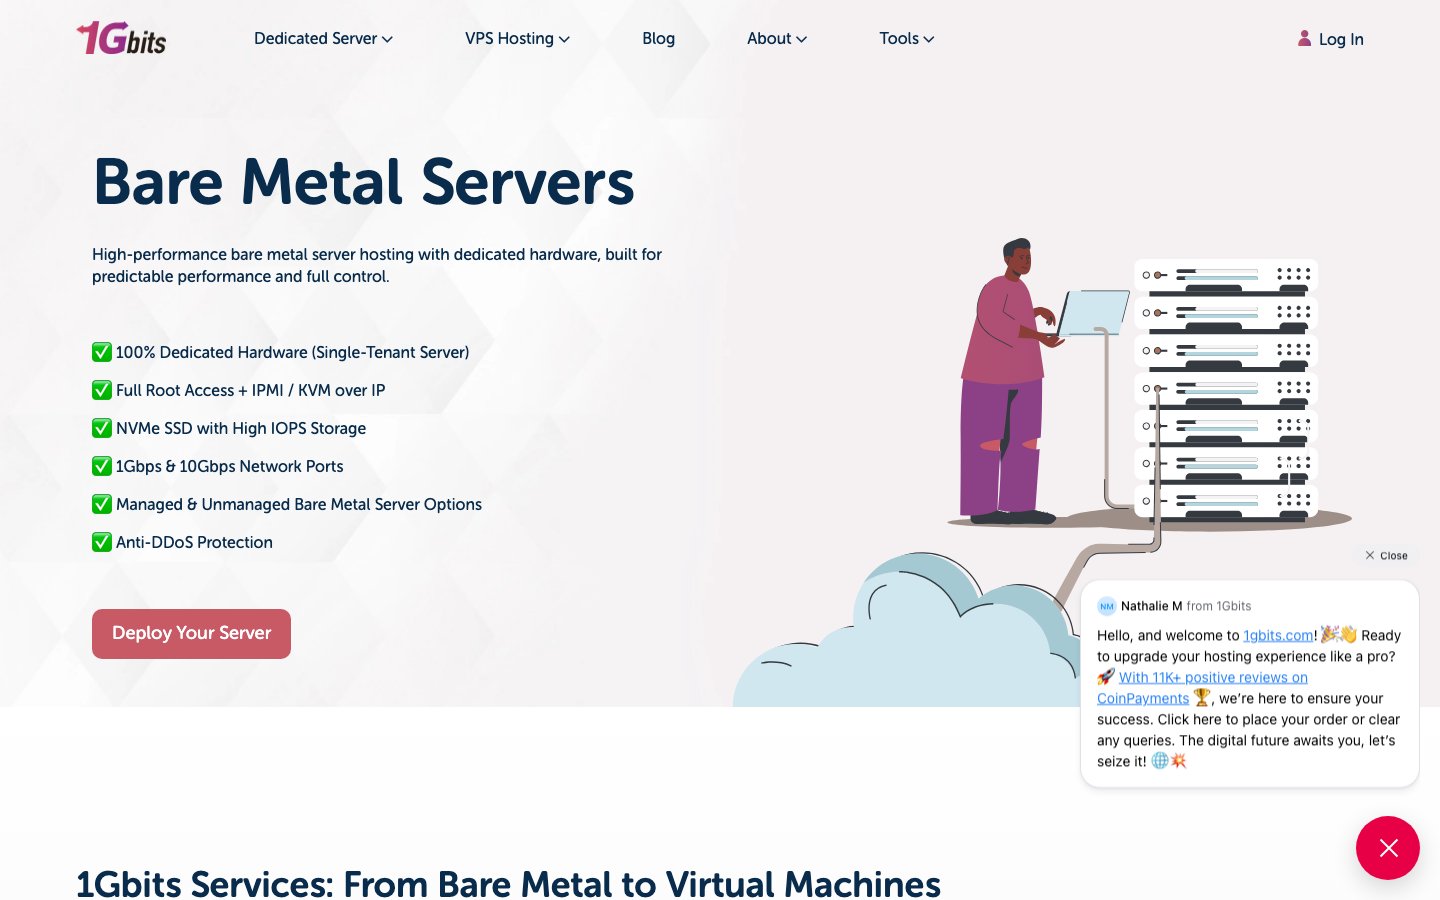Open the 1gbits.com link in chat
This screenshot has width=1440, height=900.
click(1278, 635)
